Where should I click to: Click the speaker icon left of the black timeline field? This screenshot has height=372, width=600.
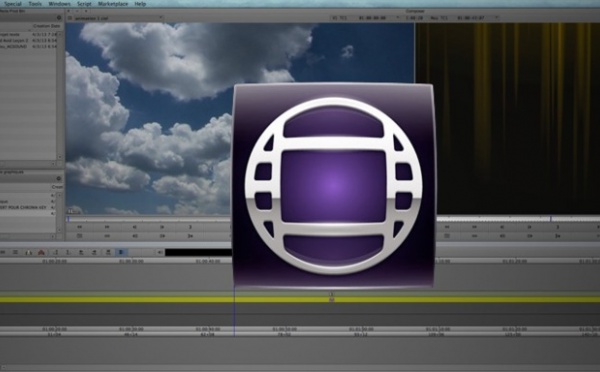click(x=160, y=252)
